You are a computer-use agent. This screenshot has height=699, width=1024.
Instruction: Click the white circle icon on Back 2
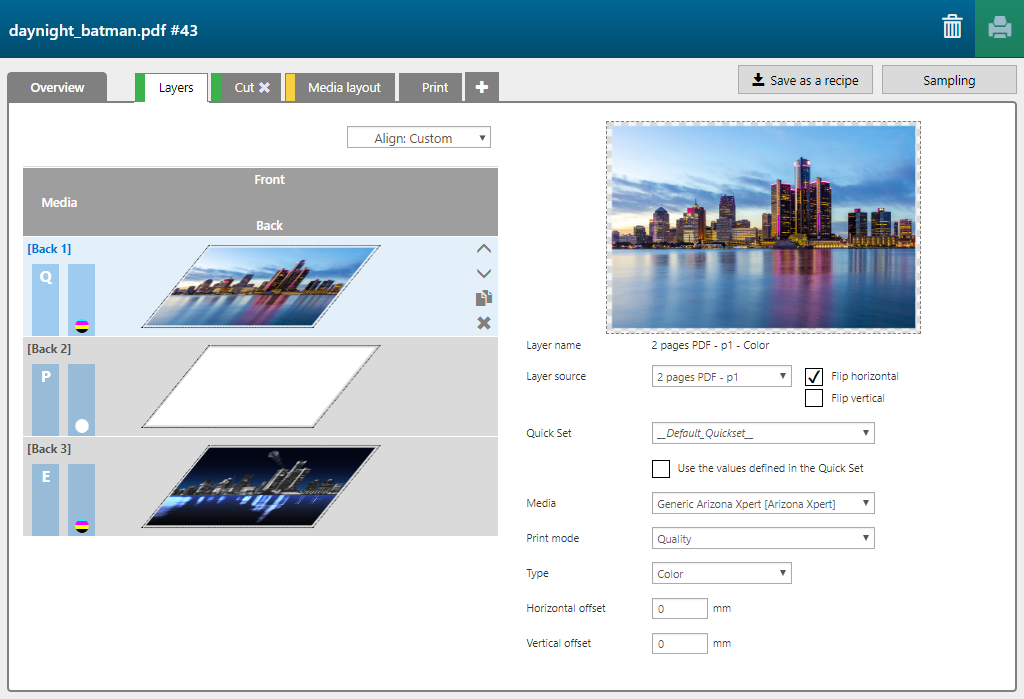[82, 426]
